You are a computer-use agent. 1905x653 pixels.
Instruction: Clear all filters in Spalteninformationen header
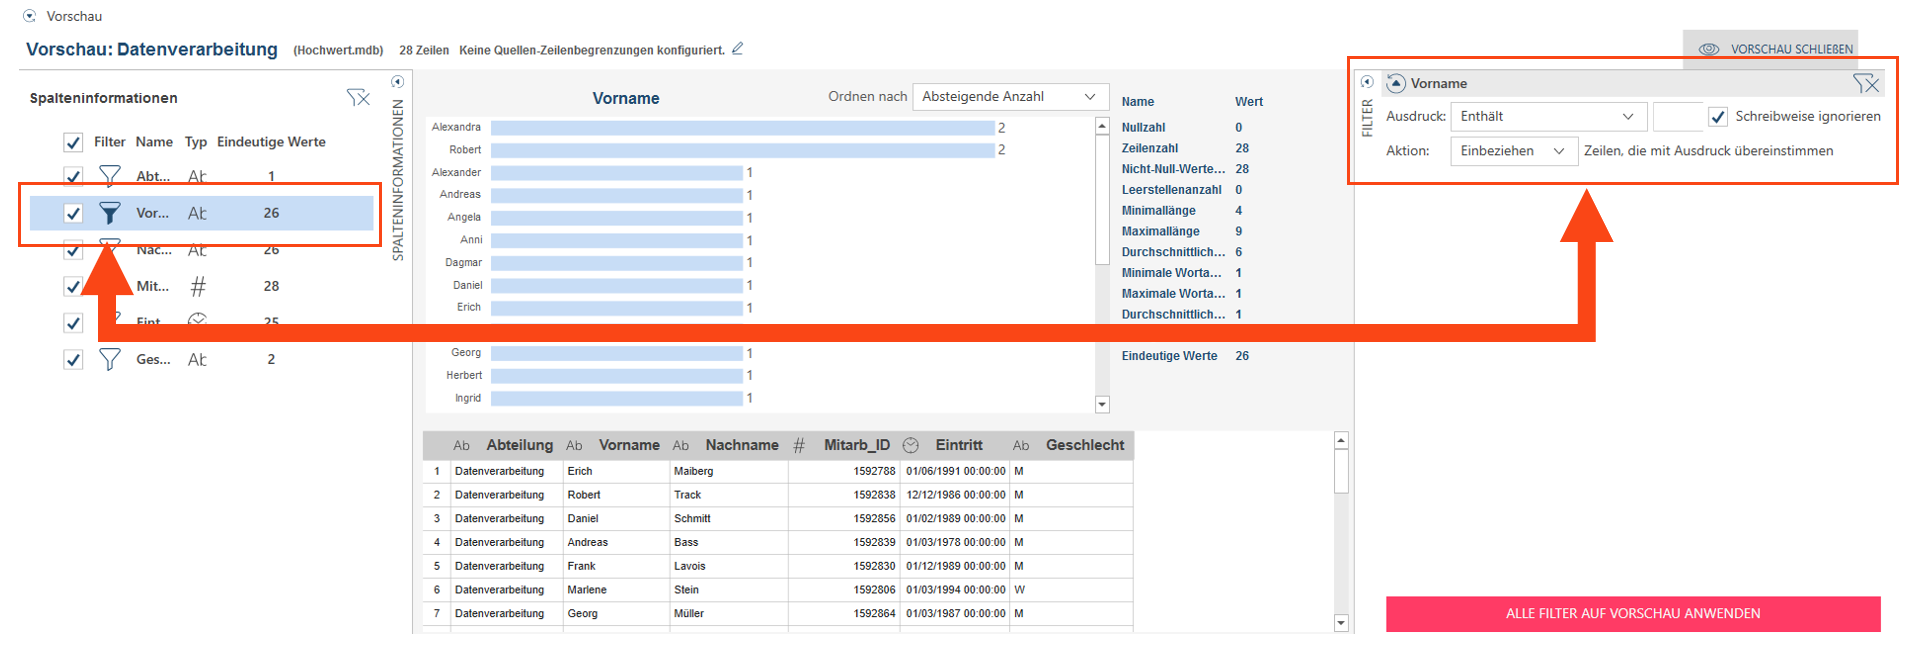point(358,97)
